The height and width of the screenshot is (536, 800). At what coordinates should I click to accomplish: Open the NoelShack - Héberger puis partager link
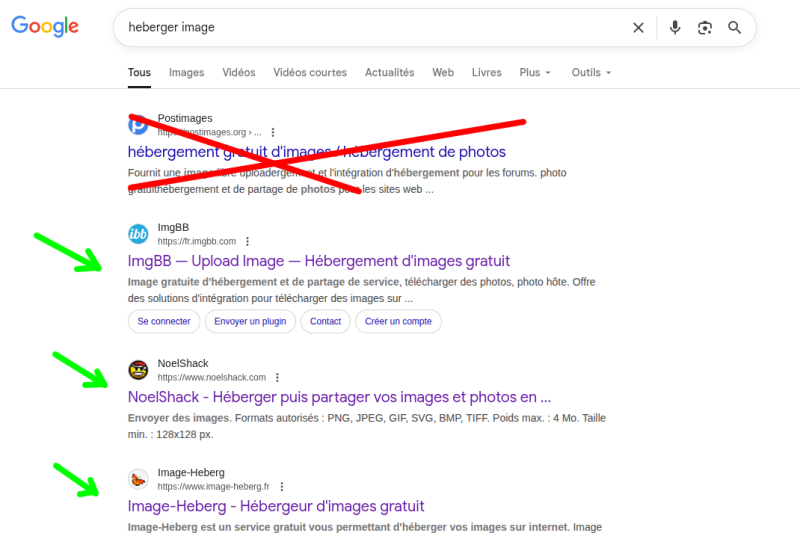(x=339, y=397)
